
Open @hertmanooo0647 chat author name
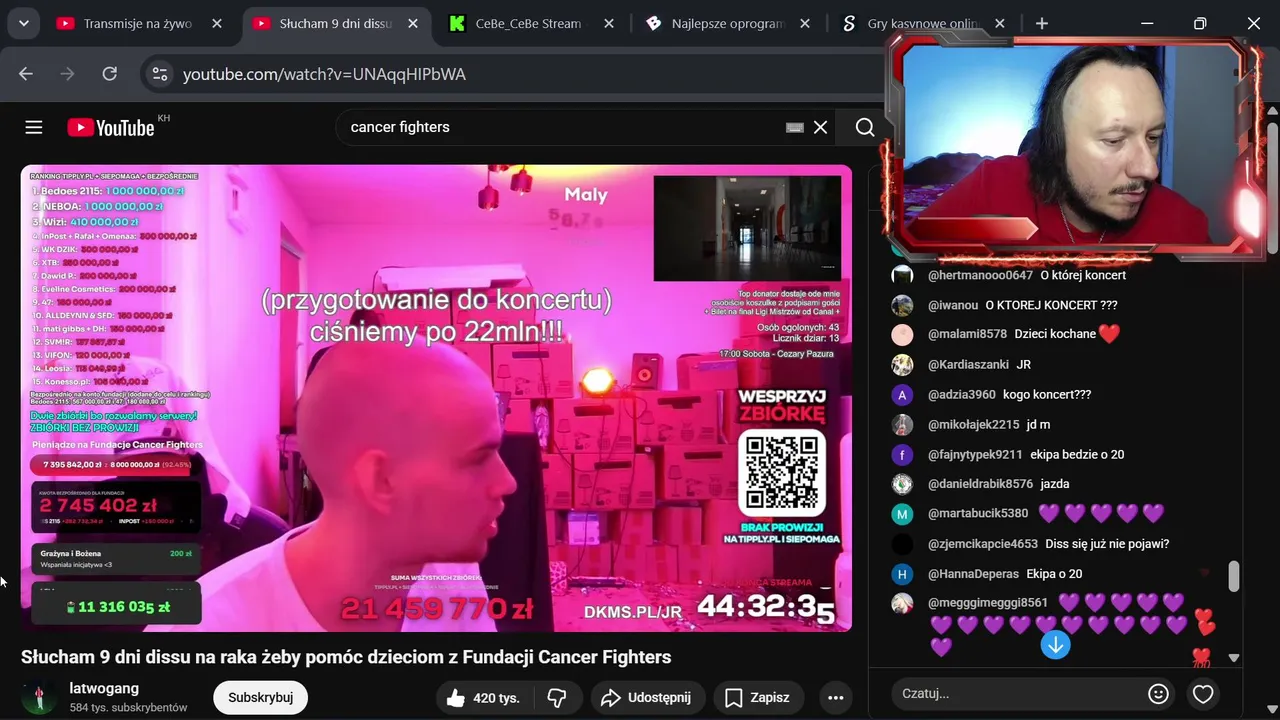[980, 275]
